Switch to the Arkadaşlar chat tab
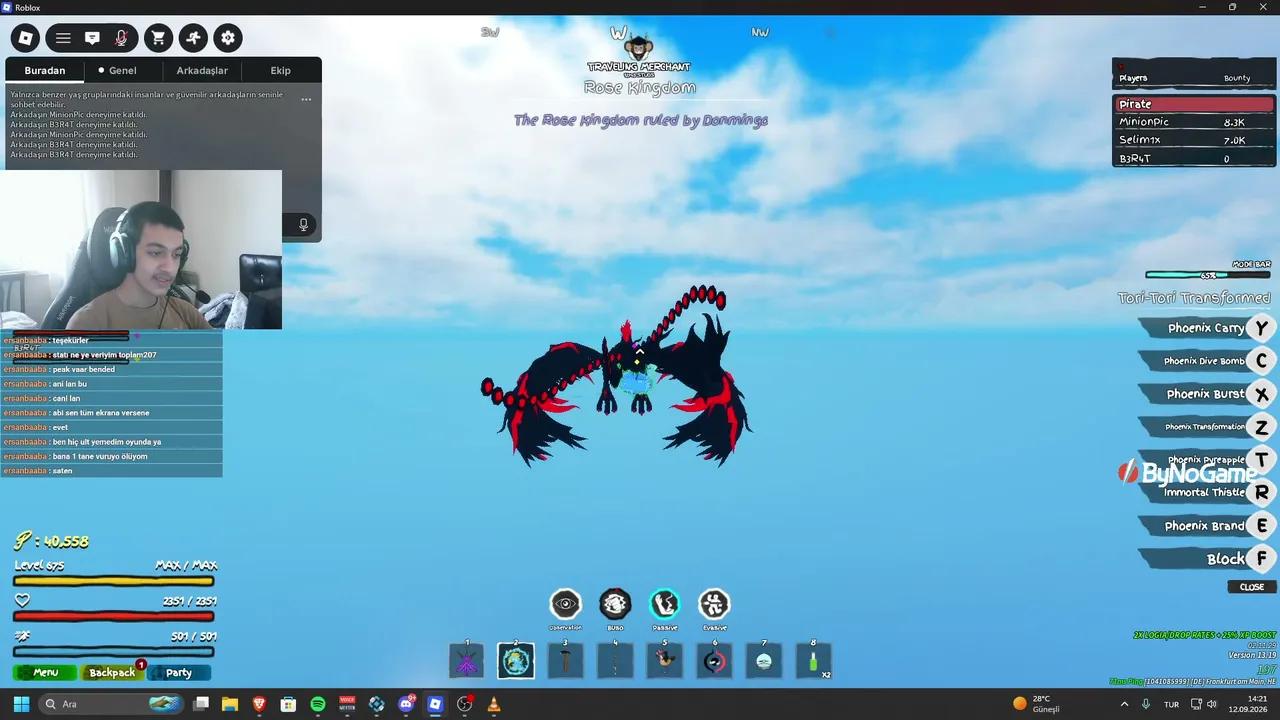This screenshot has width=1280, height=720. (x=202, y=71)
